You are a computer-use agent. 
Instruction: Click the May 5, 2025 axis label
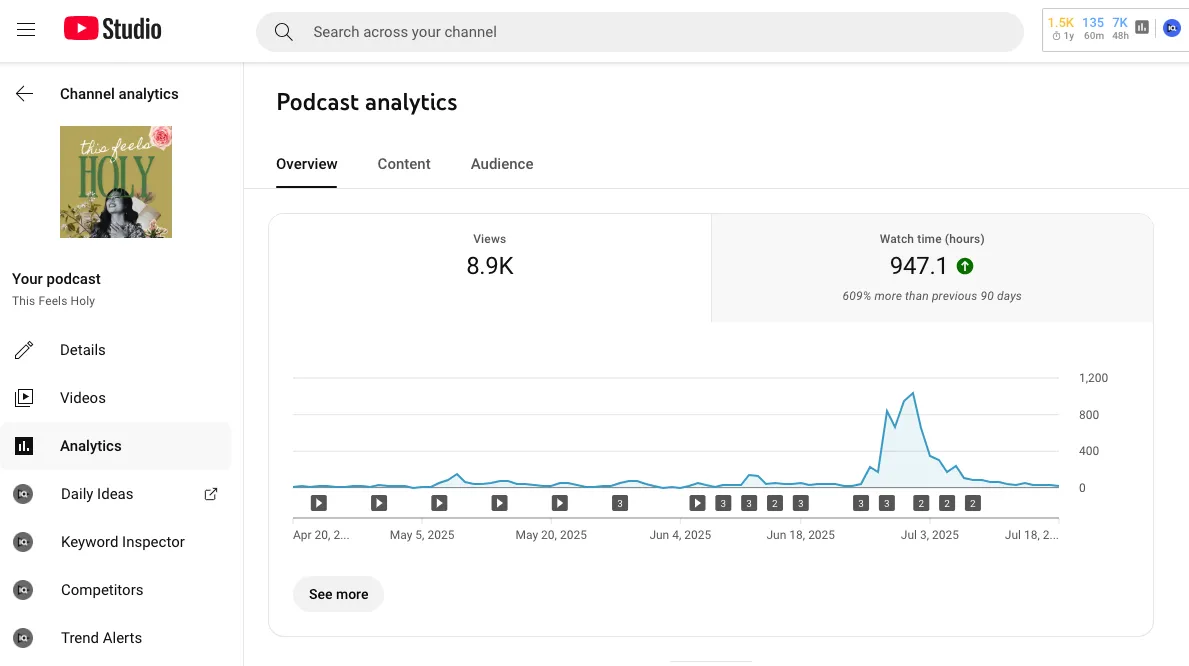click(422, 535)
